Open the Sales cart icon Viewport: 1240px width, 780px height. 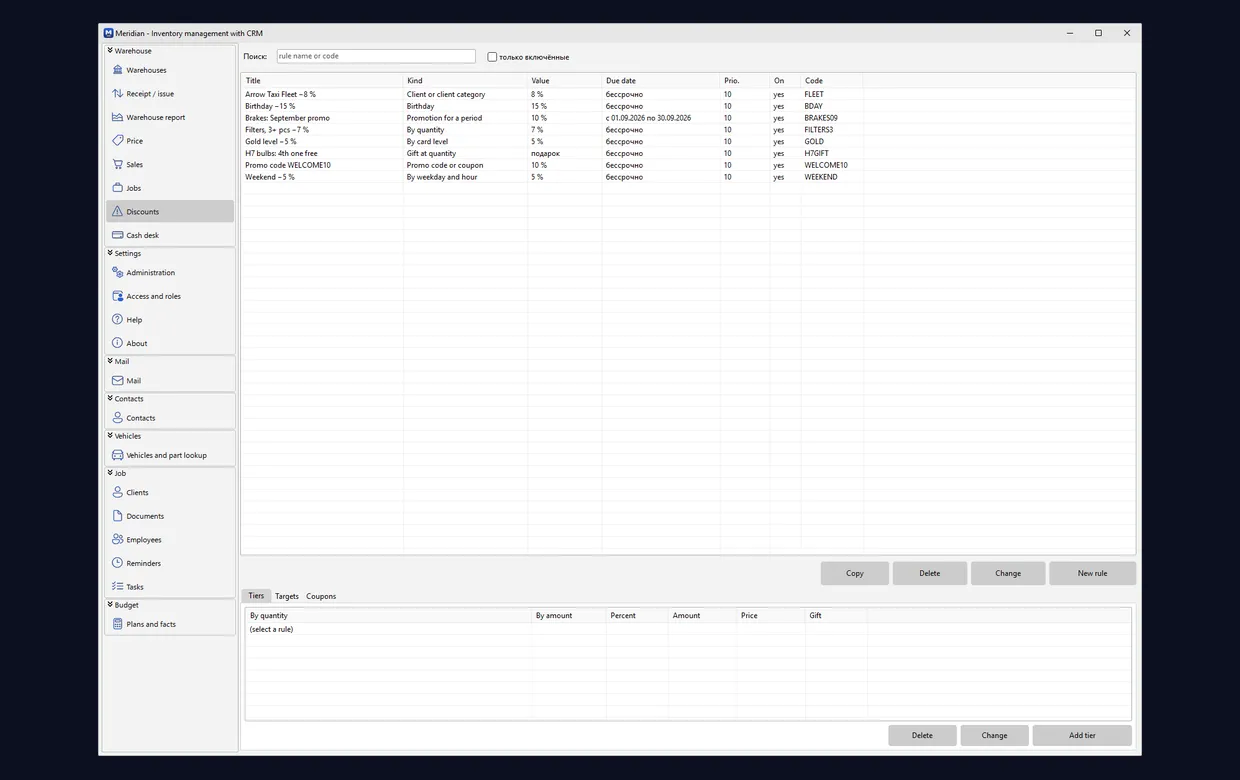(x=117, y=164)
